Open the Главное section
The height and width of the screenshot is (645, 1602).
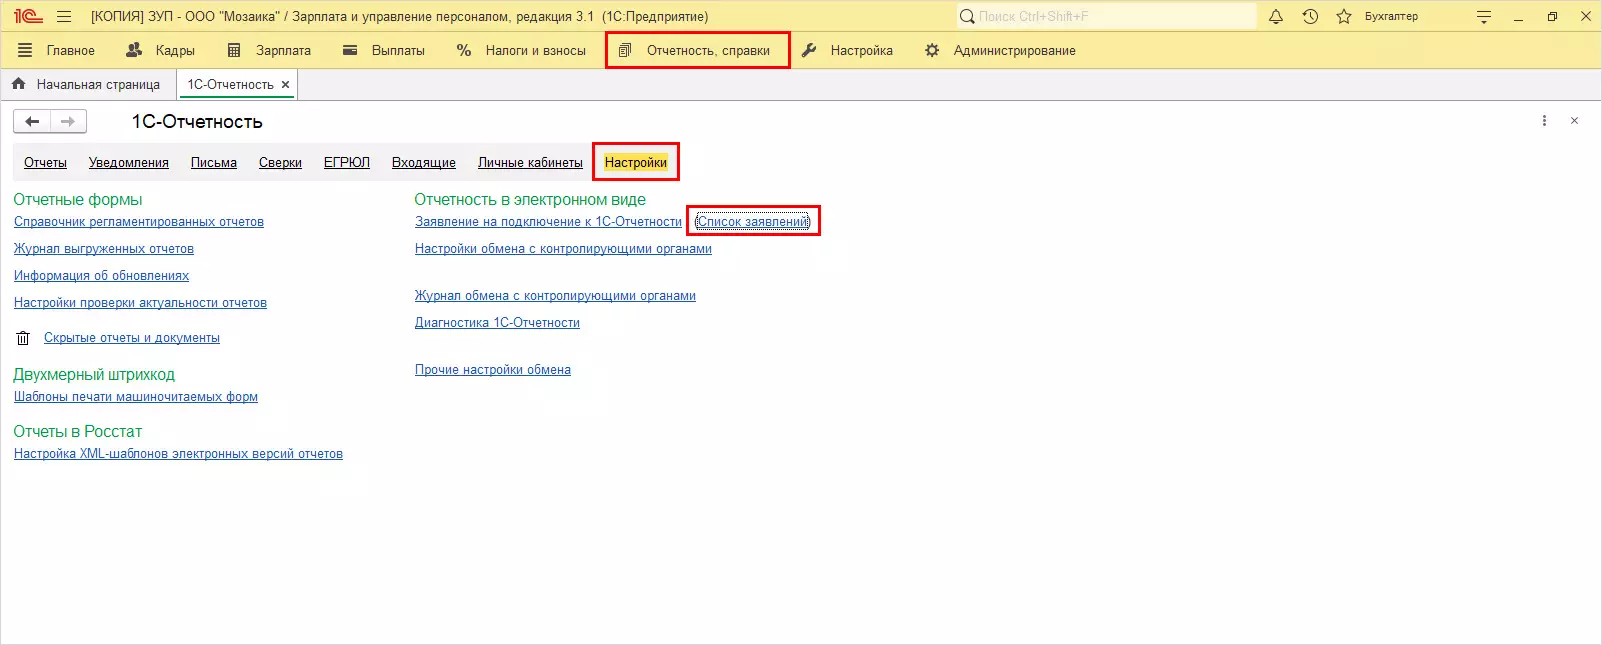(x=57, y=50)
